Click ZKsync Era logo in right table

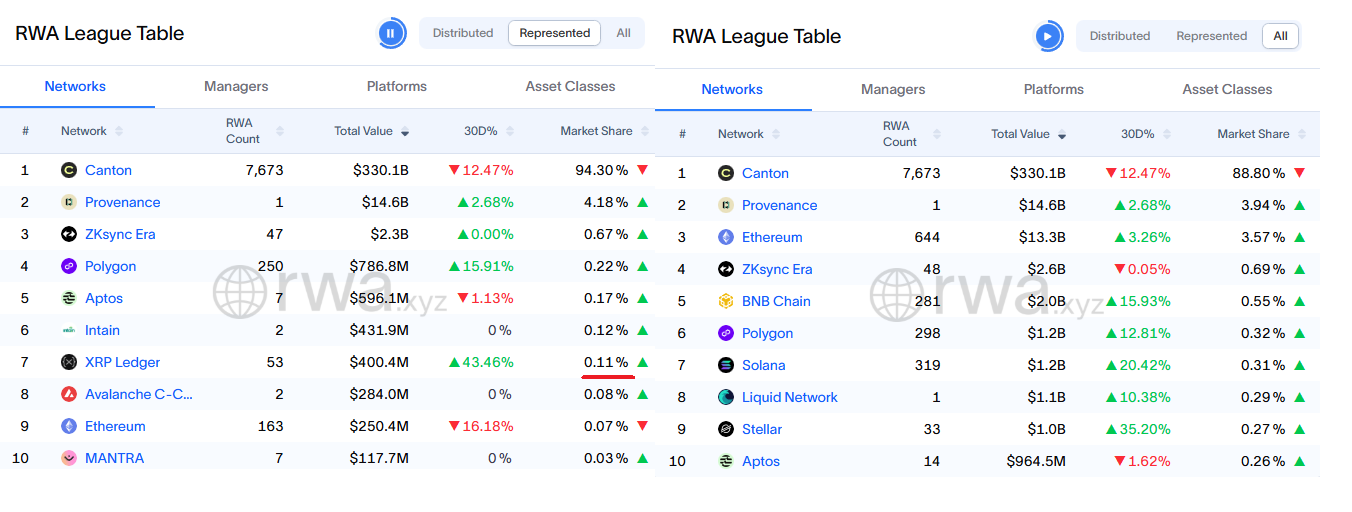(726, 269)
